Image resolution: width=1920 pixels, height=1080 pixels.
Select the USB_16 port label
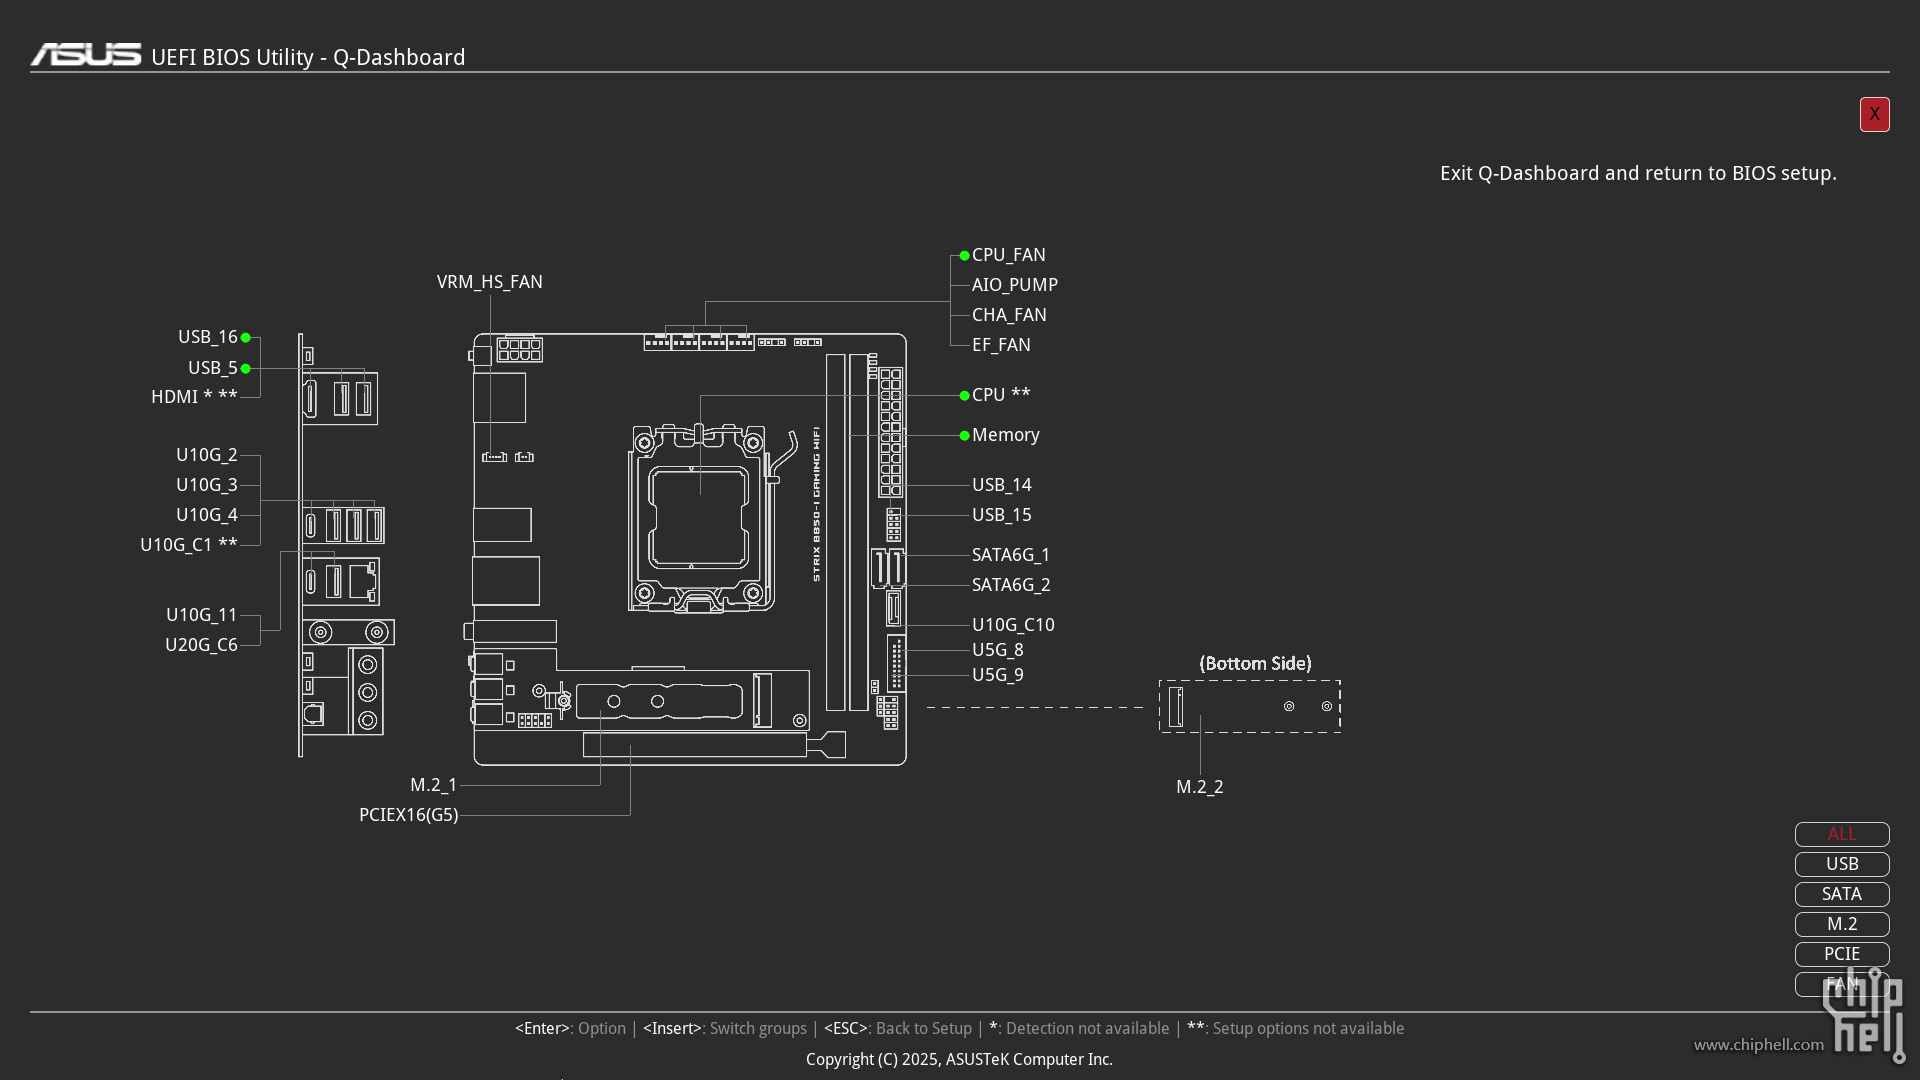[x=208, y=337]
